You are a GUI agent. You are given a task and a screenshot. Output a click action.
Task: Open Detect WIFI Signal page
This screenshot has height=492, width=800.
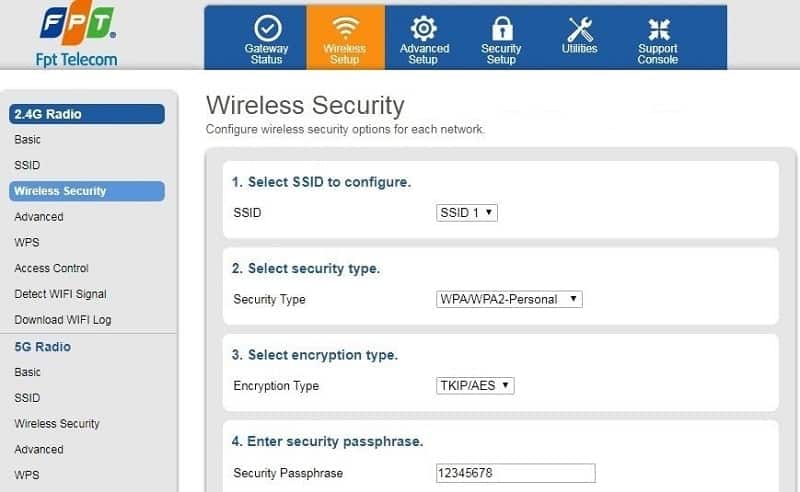[61, 294]
